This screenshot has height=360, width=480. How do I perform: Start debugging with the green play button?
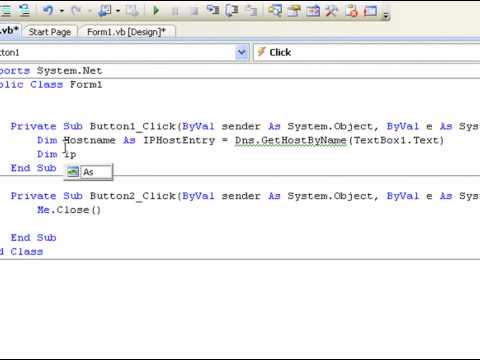point(156,11)
